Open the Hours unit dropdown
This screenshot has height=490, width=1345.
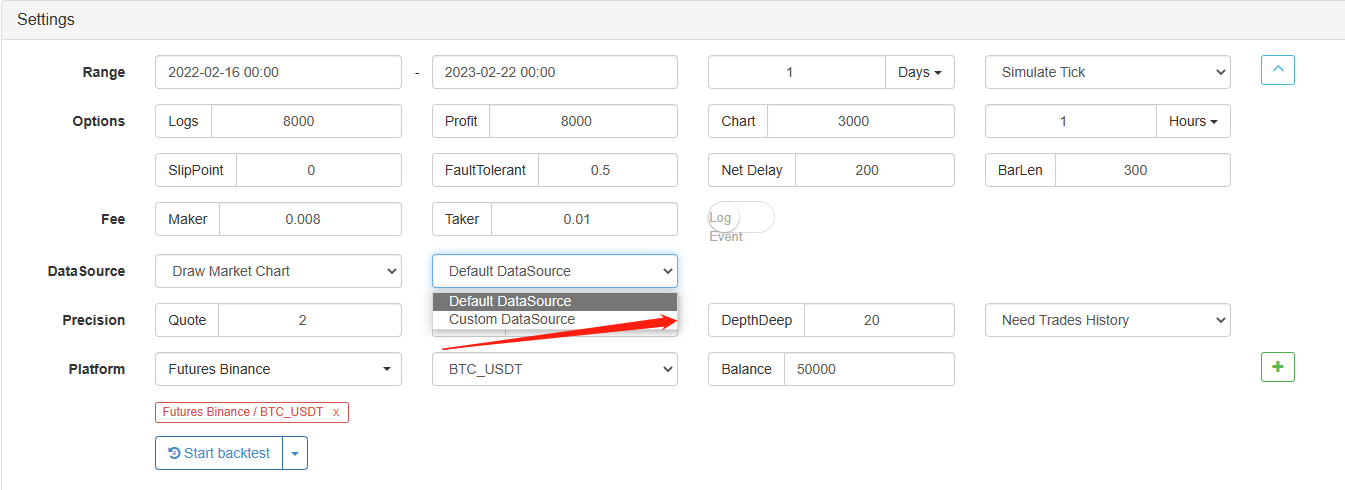point(1193,121)
